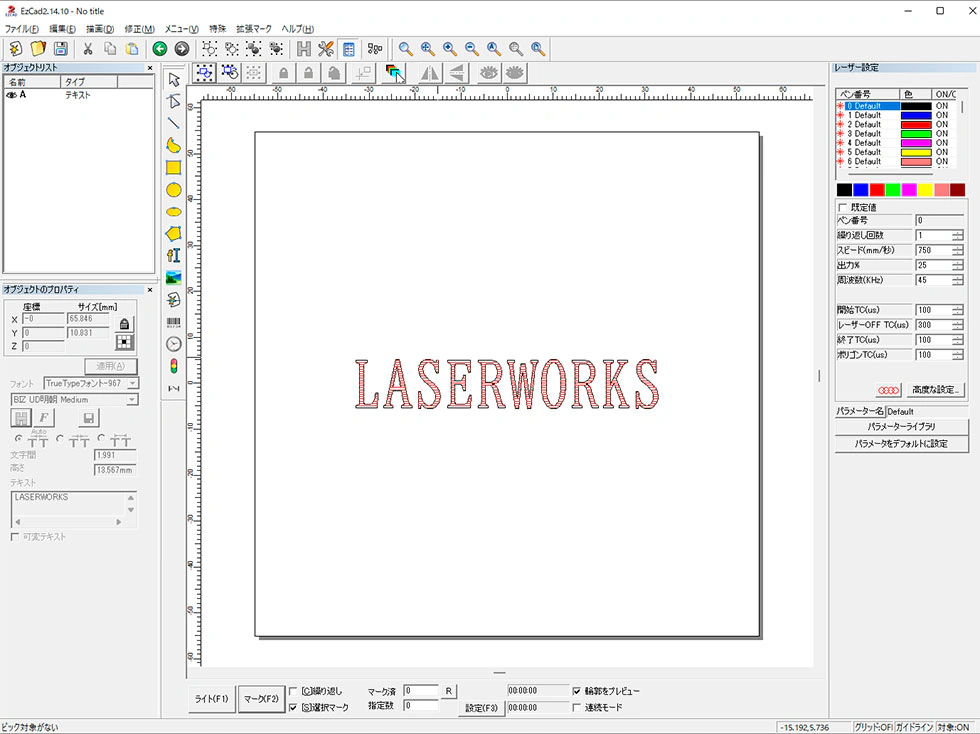Click the pick-by-pen color icon
The height and width of the screenshot is (734, 980).
pos(394,73)
